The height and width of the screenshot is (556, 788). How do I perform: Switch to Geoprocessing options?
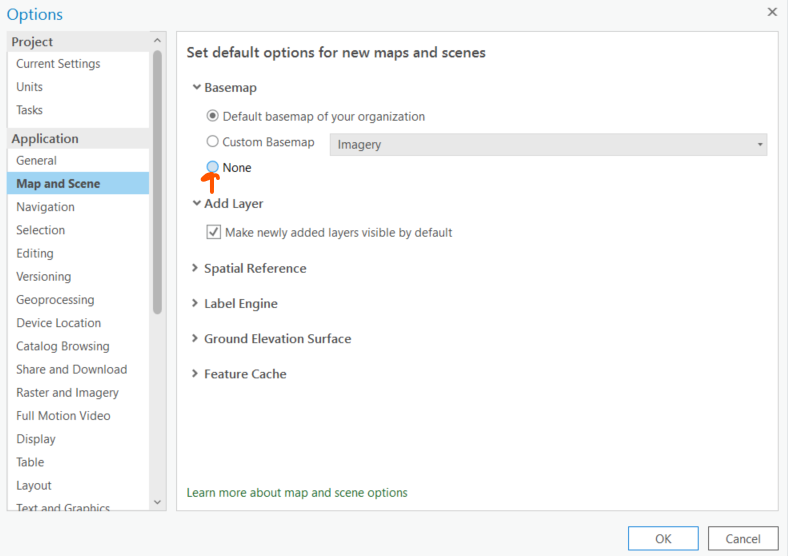(55, 300)
